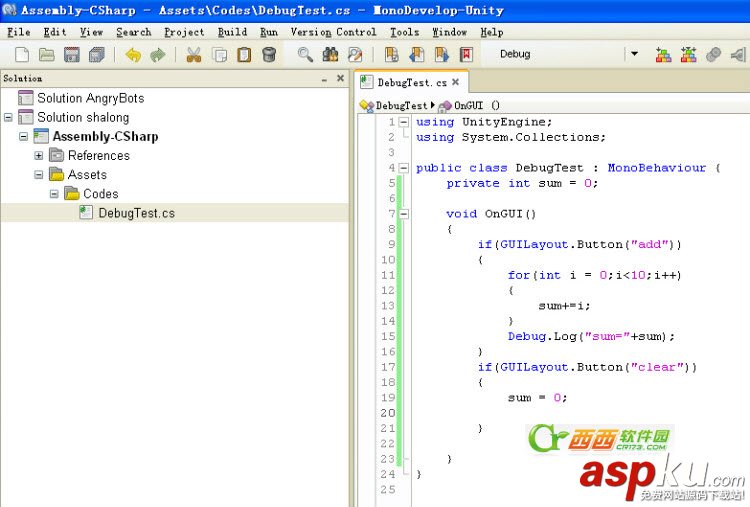Fold the OnGUI method at line 7
The width and height of the screenshot is (750, 507).
click(x=404, y=214)
